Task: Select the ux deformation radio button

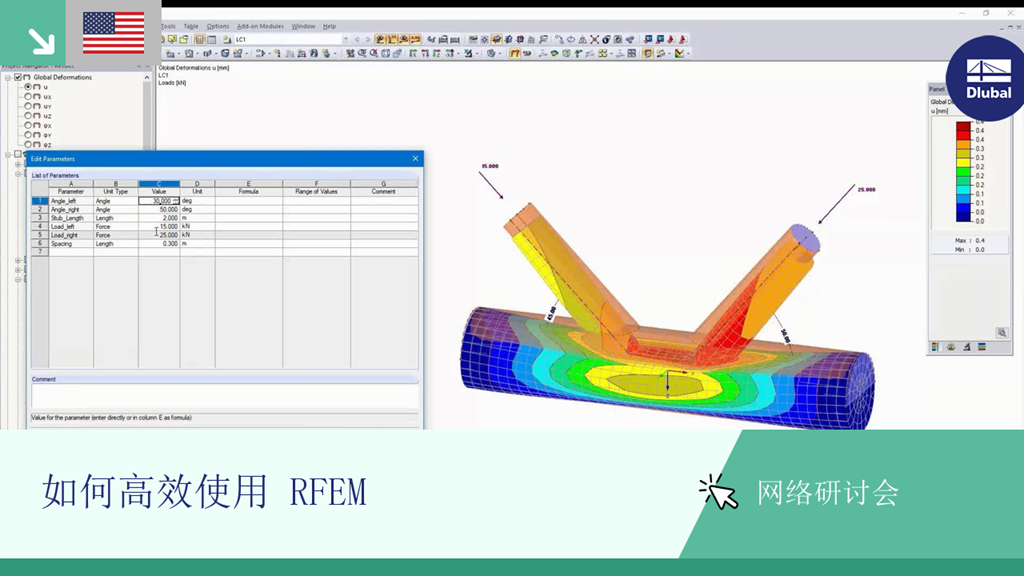Action: [27, 96]
